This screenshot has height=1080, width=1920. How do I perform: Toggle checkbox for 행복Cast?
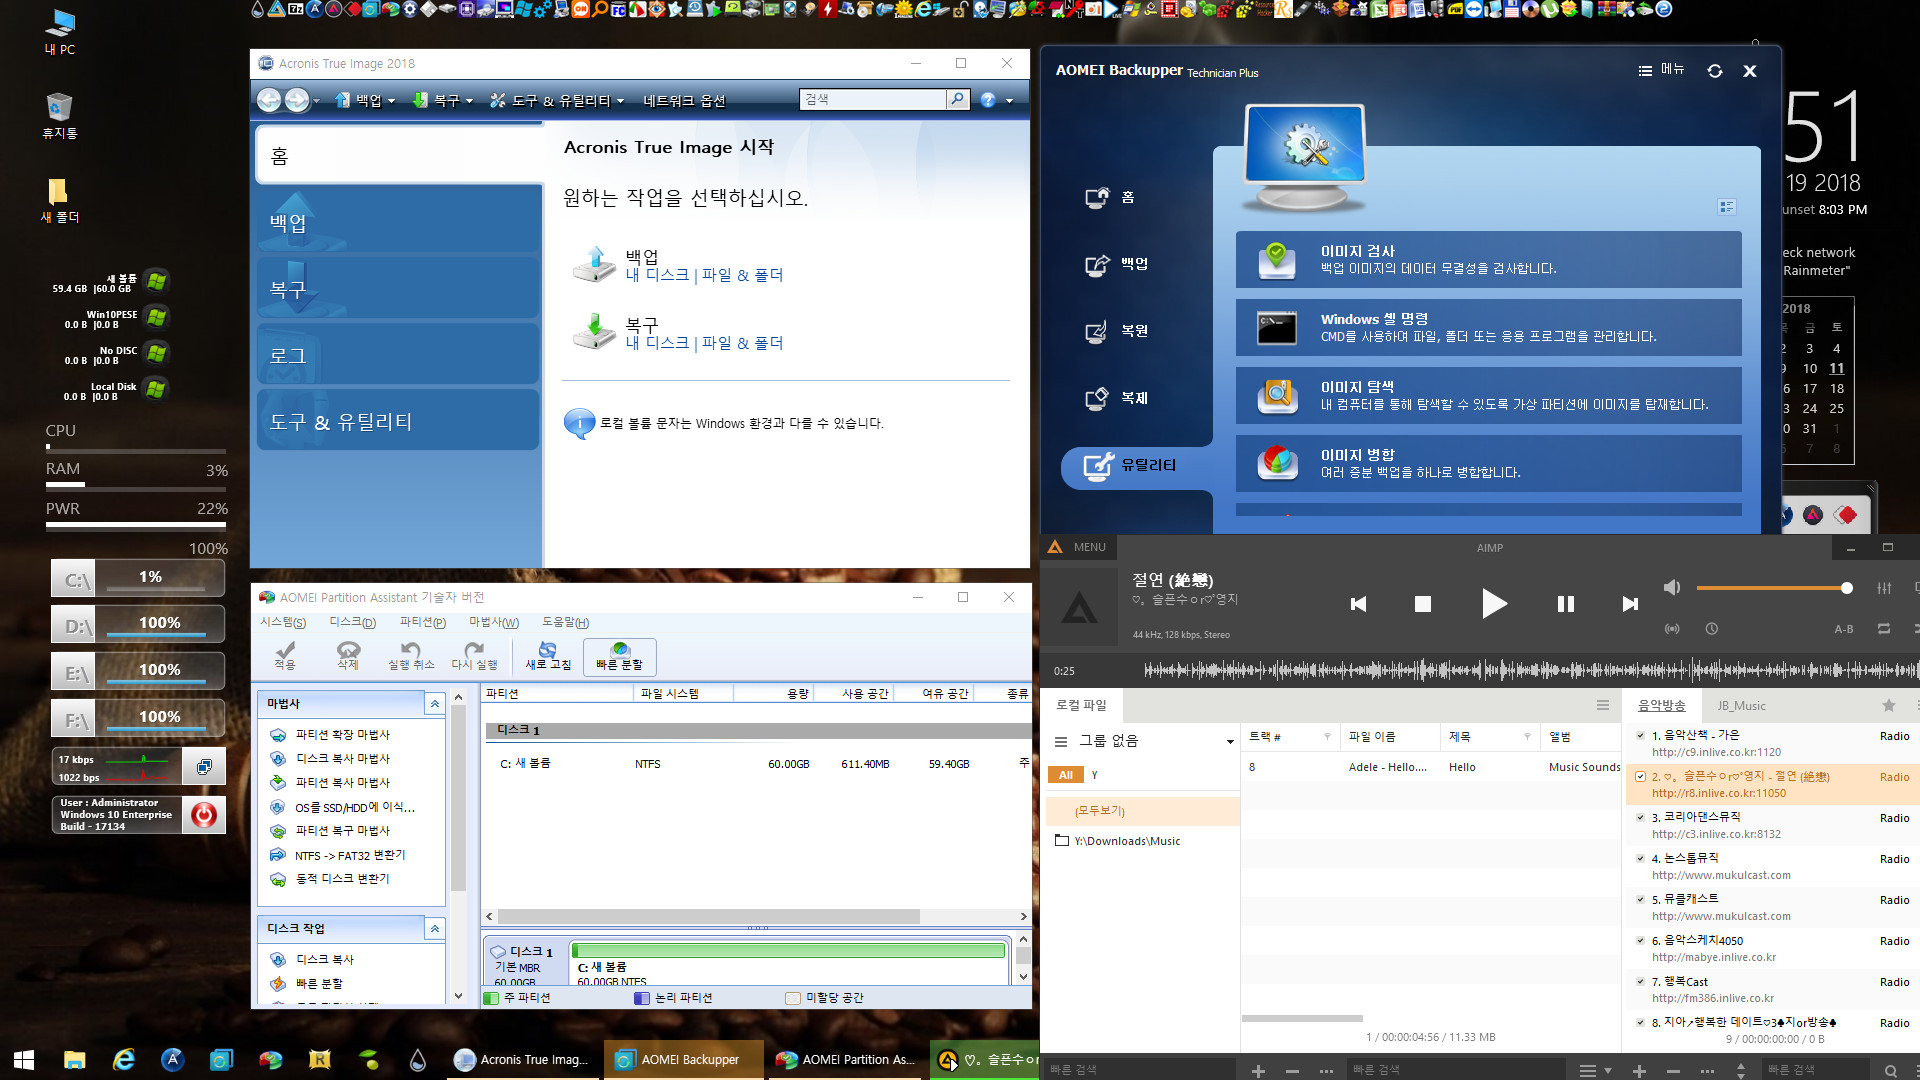tap(1641, 981)
